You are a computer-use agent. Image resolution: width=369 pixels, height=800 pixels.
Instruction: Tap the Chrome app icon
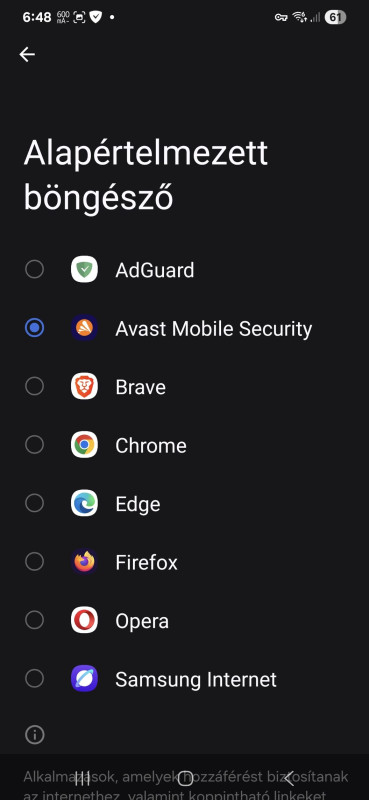pos(84,445)
